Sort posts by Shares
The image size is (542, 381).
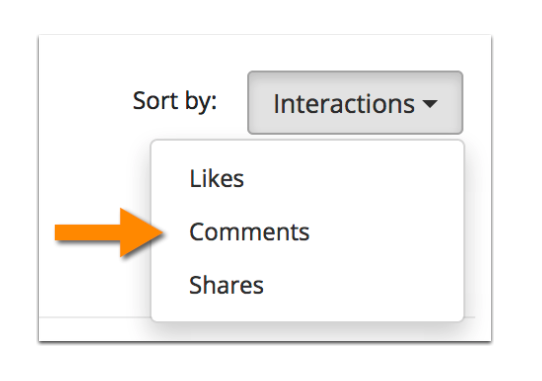(226, 285)
